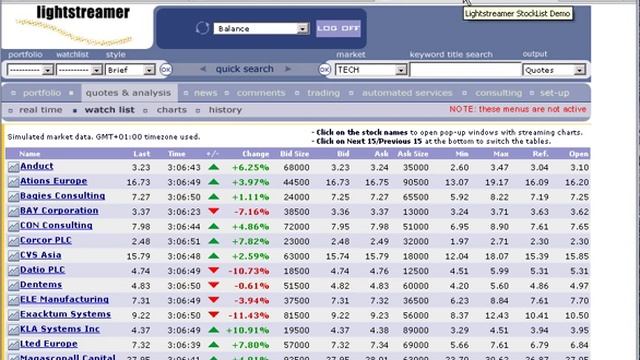Click the Bid Size column header
Viewport: 640px width, 360px height.
(x=294, y=154)
